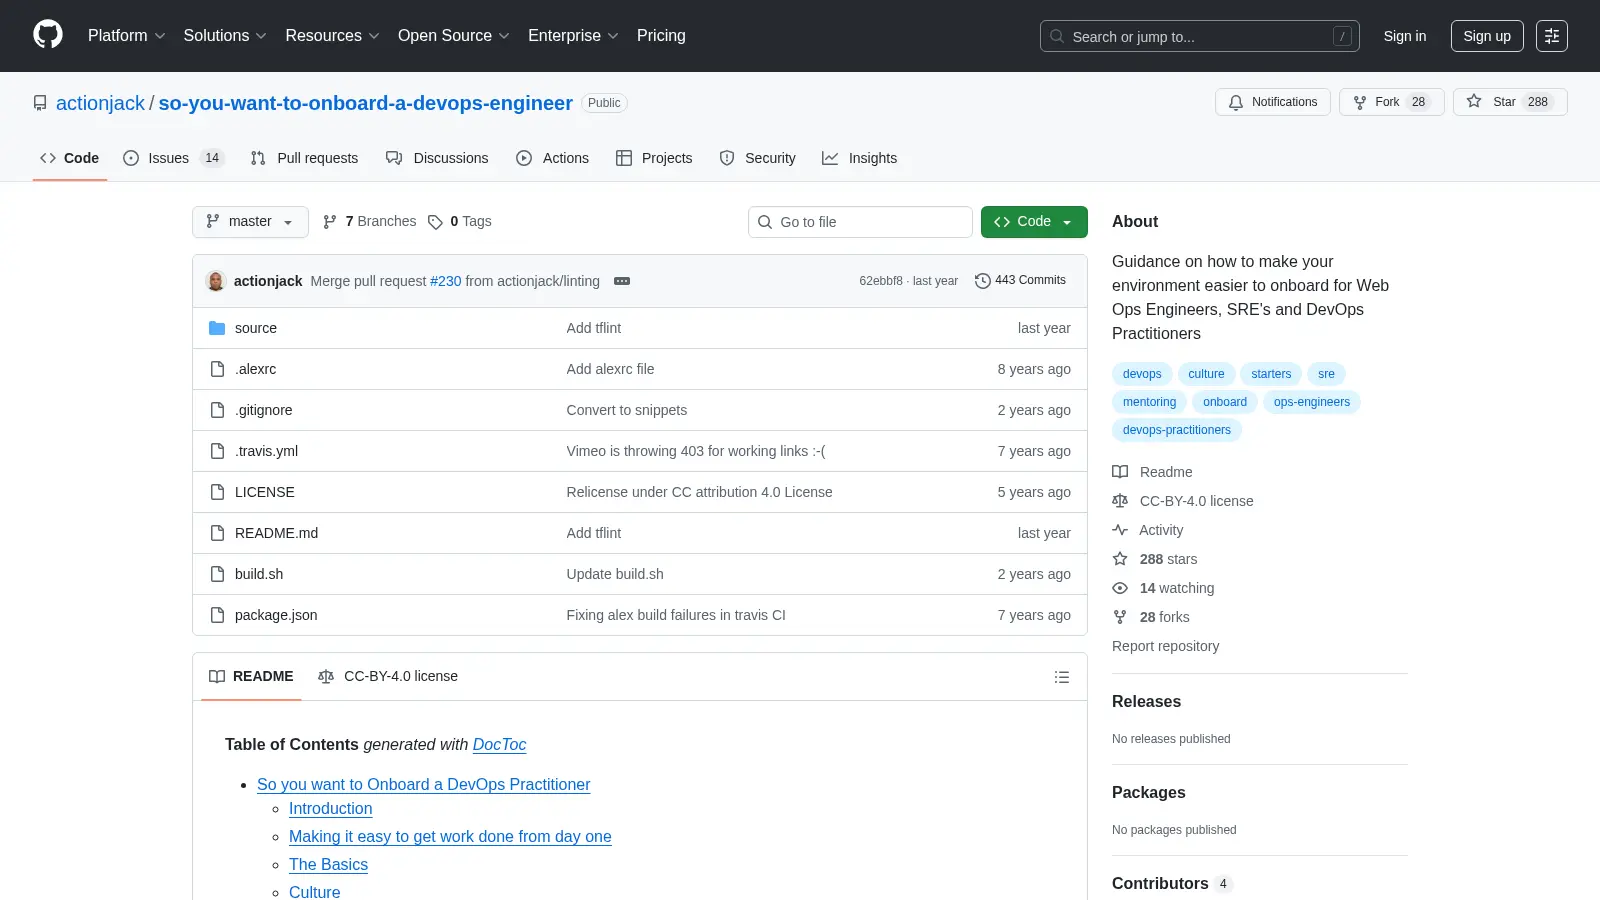Click the star icon beside 288 stars

(1120, 559)
